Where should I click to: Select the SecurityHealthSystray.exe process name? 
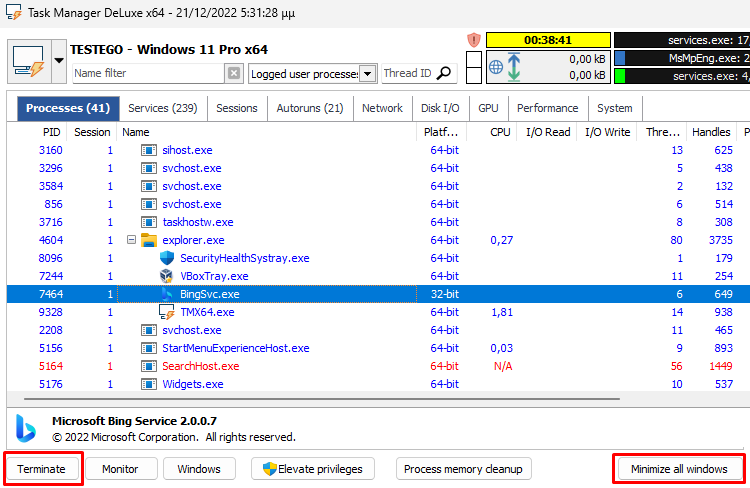[x=244, y=258]
